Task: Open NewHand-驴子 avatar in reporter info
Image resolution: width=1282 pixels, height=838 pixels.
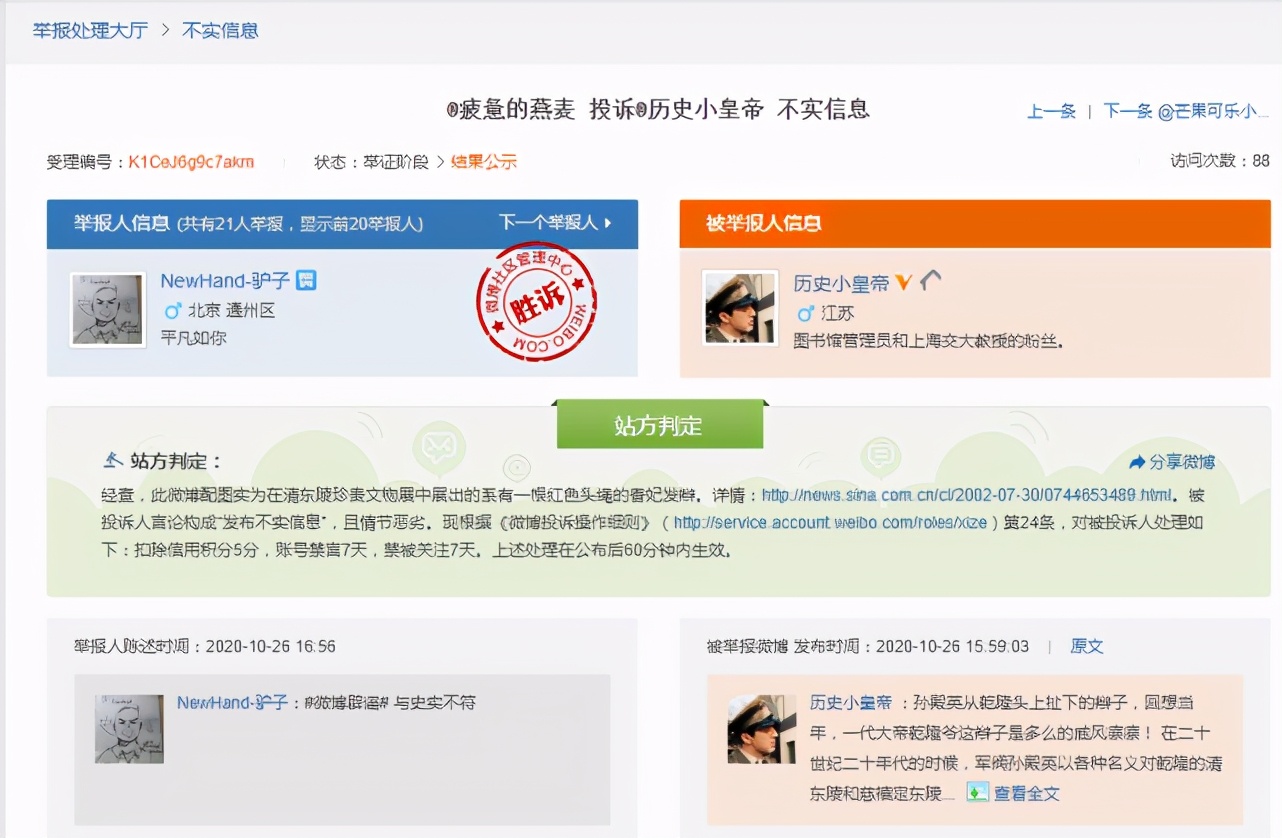Action: click(107, 310)
